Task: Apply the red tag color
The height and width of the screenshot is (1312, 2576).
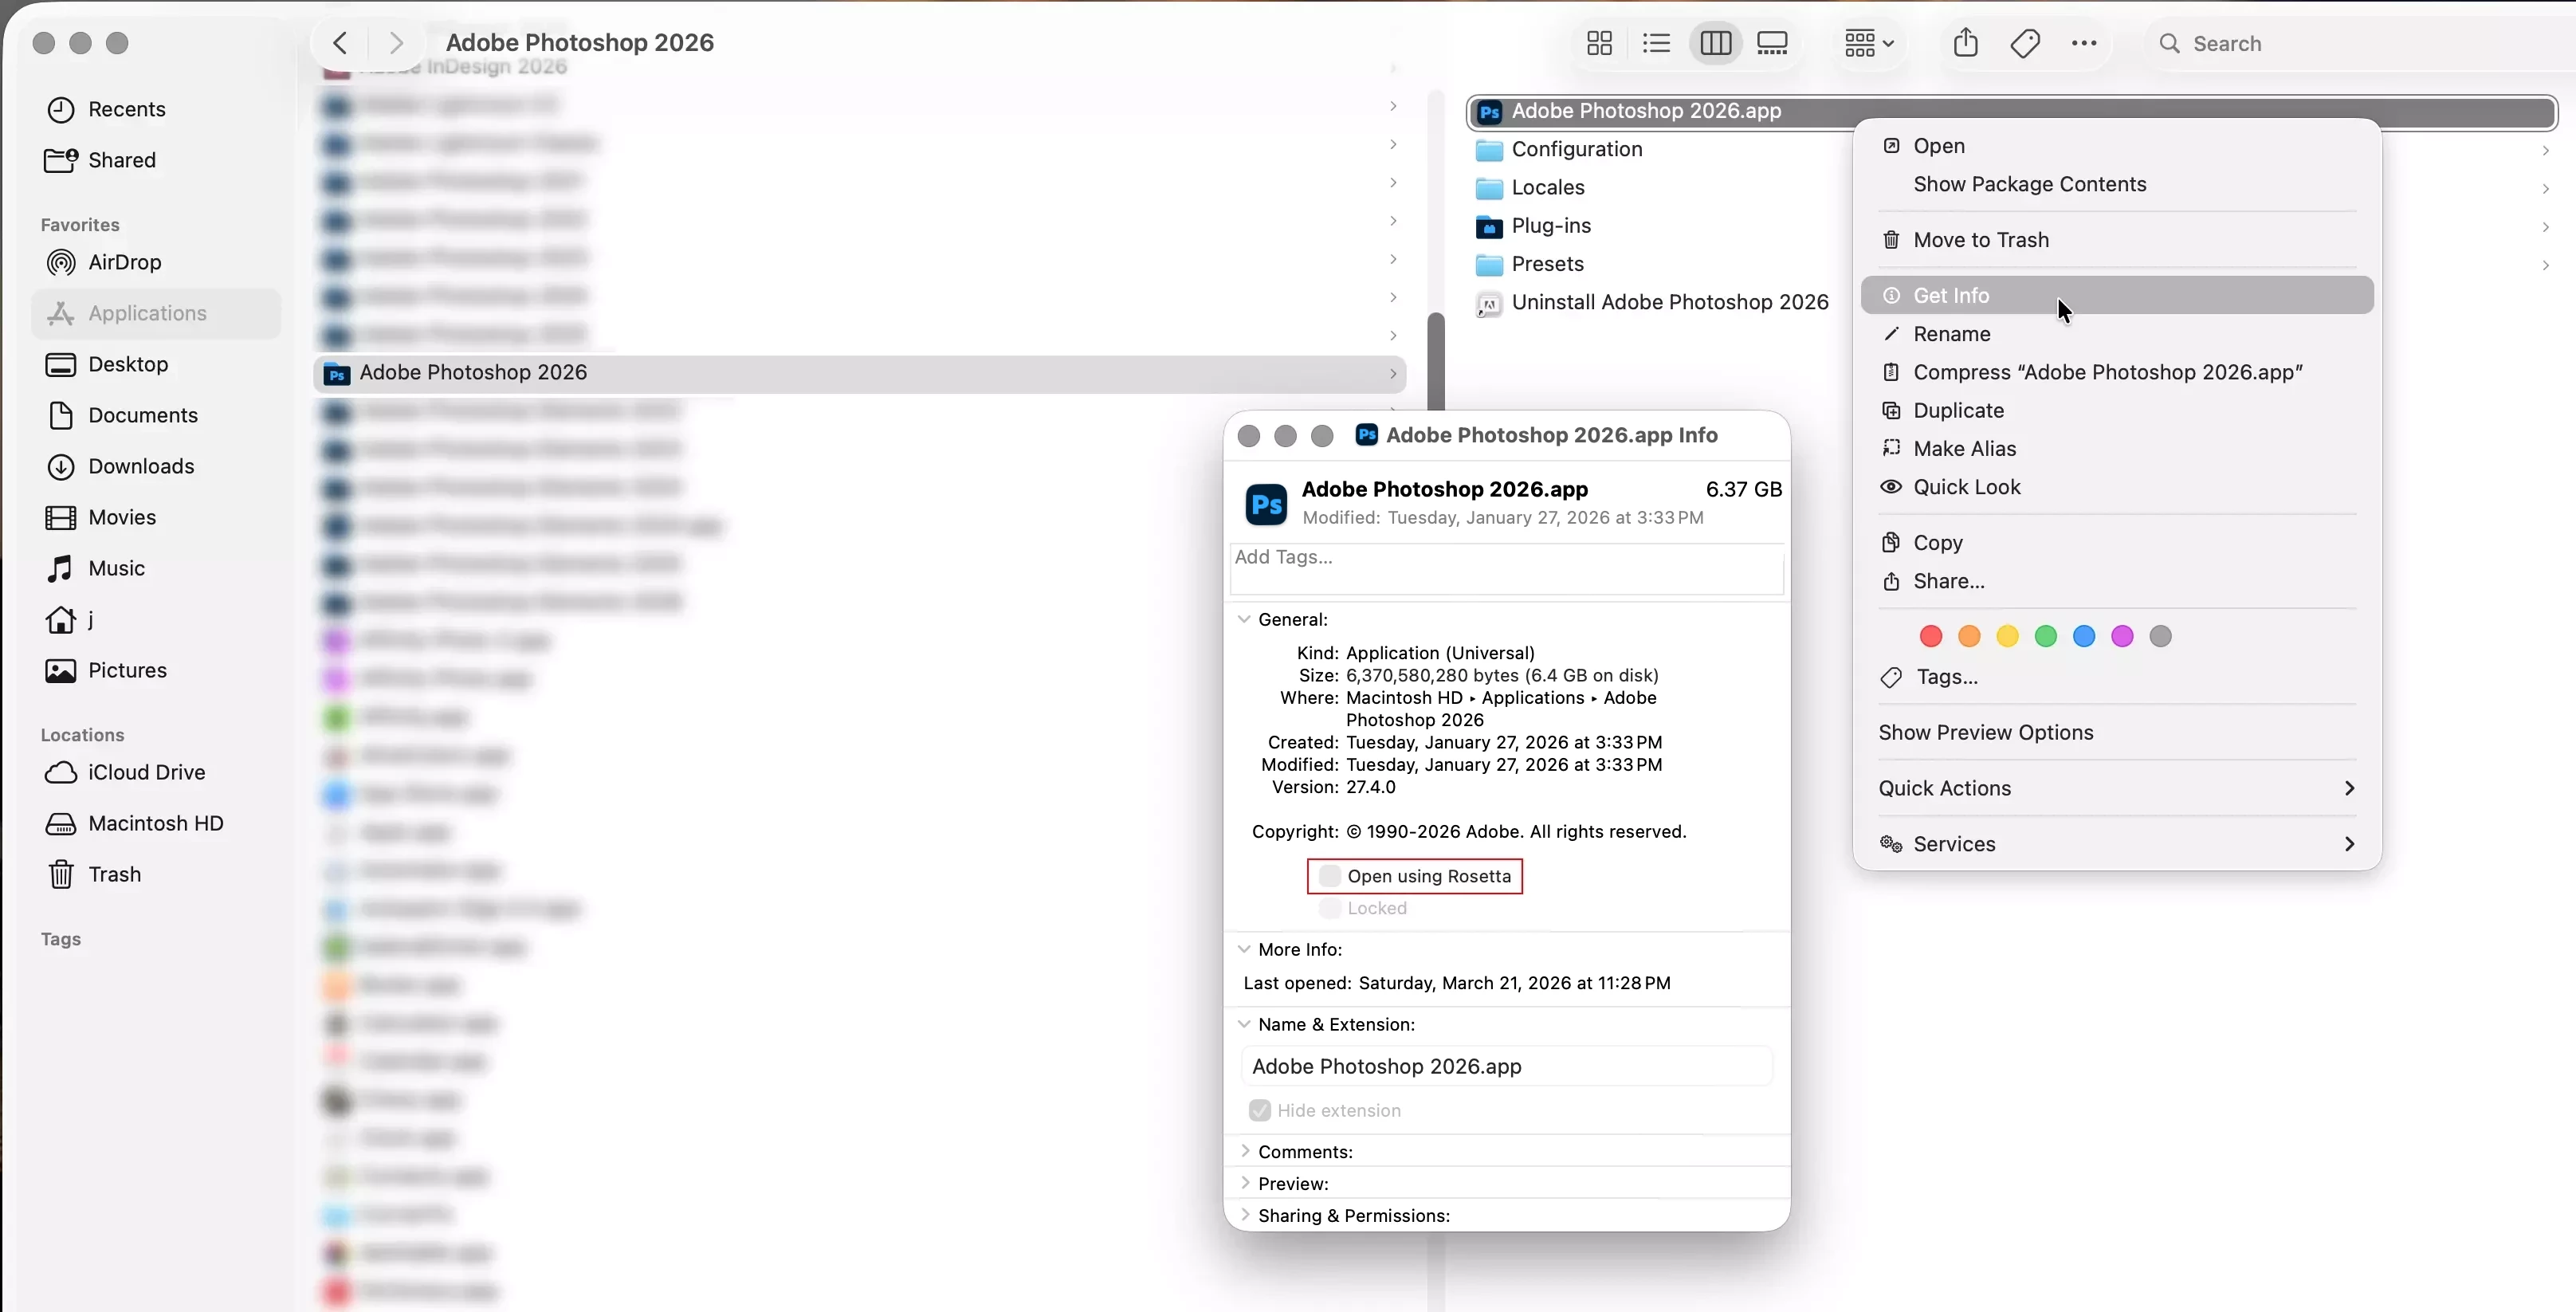Action: pos(1930,636)
